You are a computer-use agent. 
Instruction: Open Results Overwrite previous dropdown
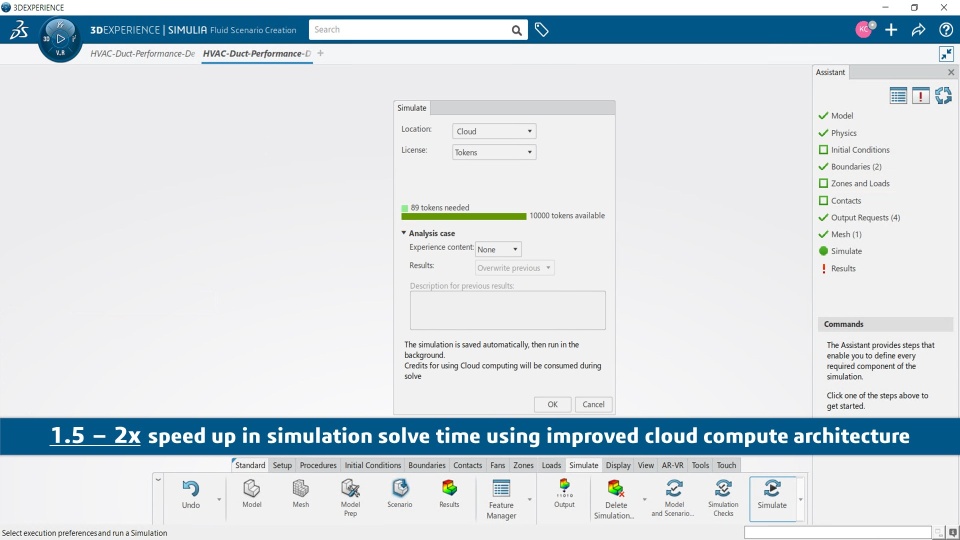pos(514,268)
